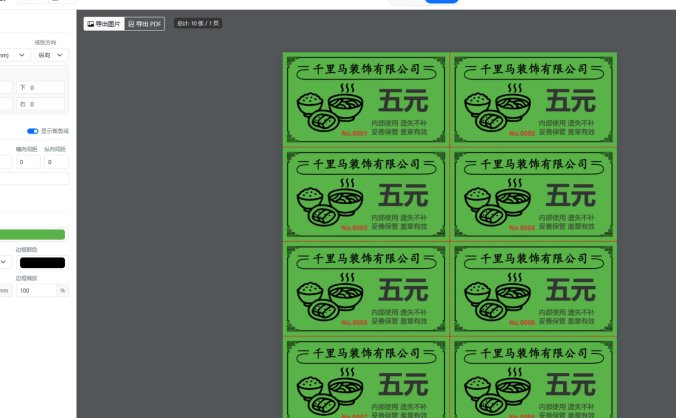Open the 纵向 paper orientation dropdown

[x=51, y=55]
